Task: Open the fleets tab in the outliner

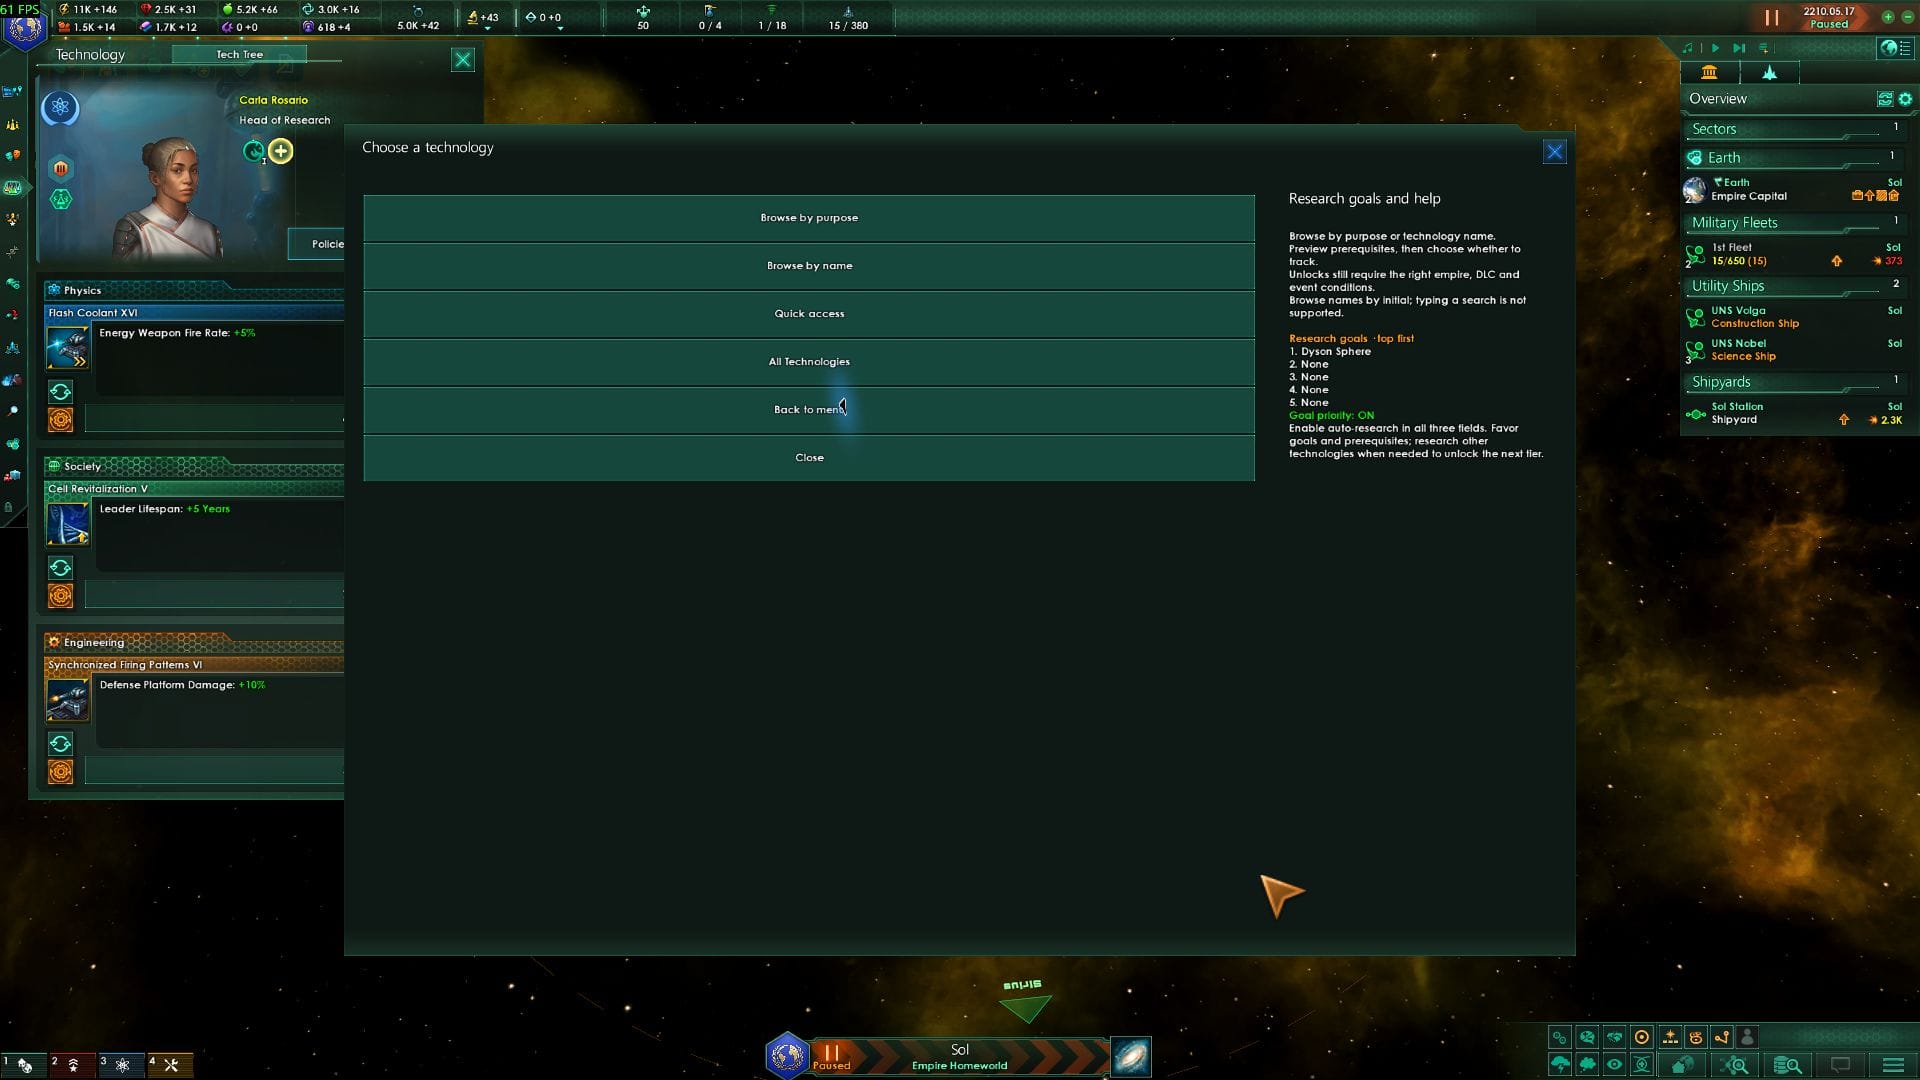Action: [1769, 72]
